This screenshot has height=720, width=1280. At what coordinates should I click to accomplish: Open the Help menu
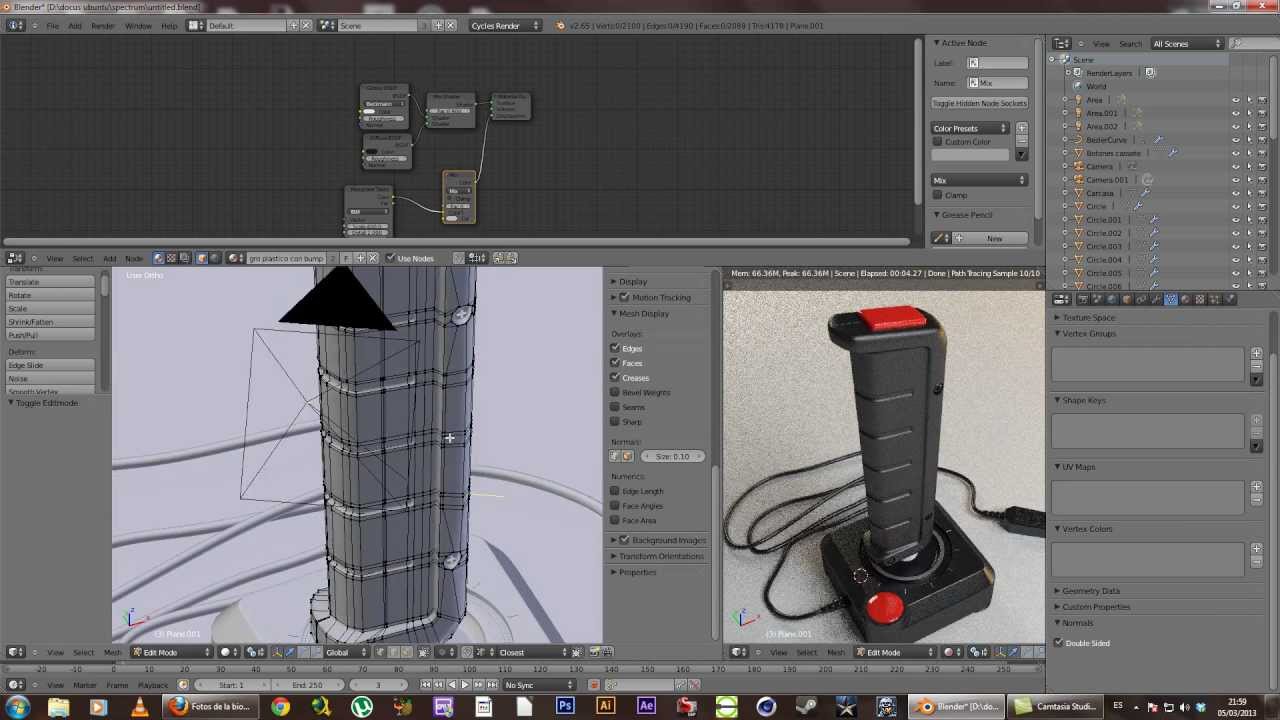coord(169,25)
